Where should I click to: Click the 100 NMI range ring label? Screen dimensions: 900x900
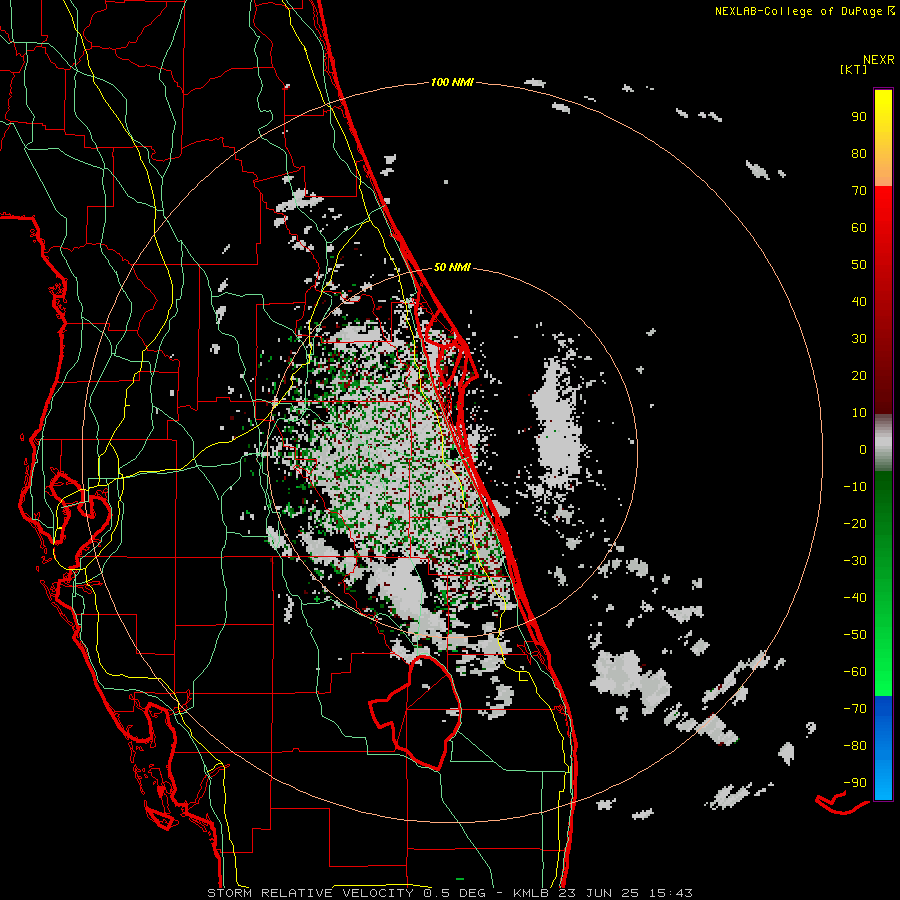452,83
